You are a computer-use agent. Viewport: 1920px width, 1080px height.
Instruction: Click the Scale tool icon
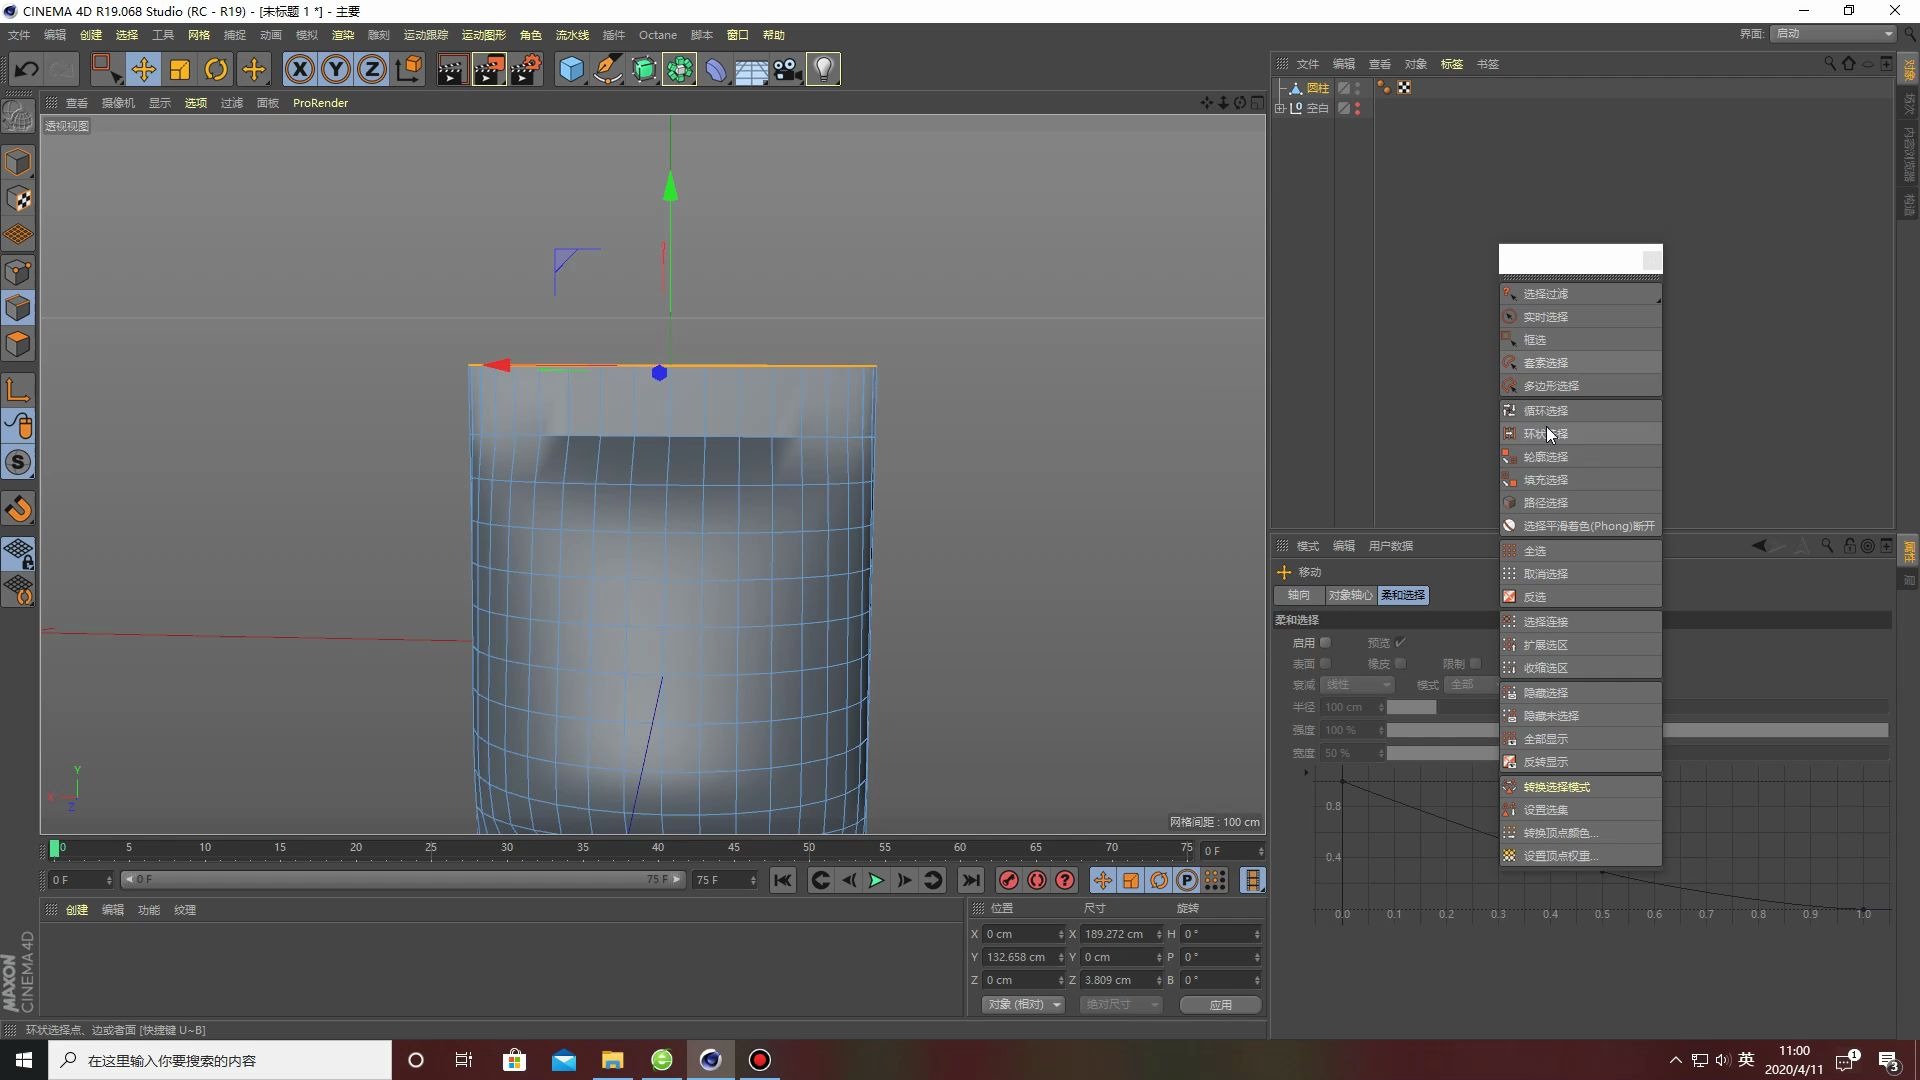180,69
